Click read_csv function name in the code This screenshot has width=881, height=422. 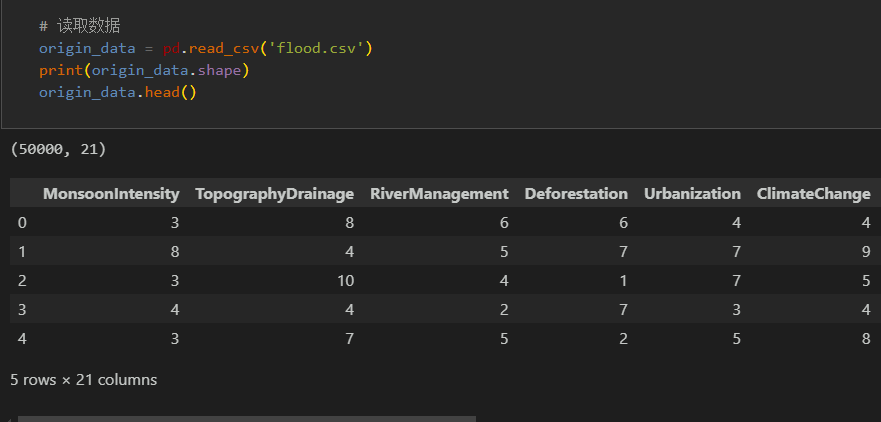pyautogui.click(x=223, y=48)
